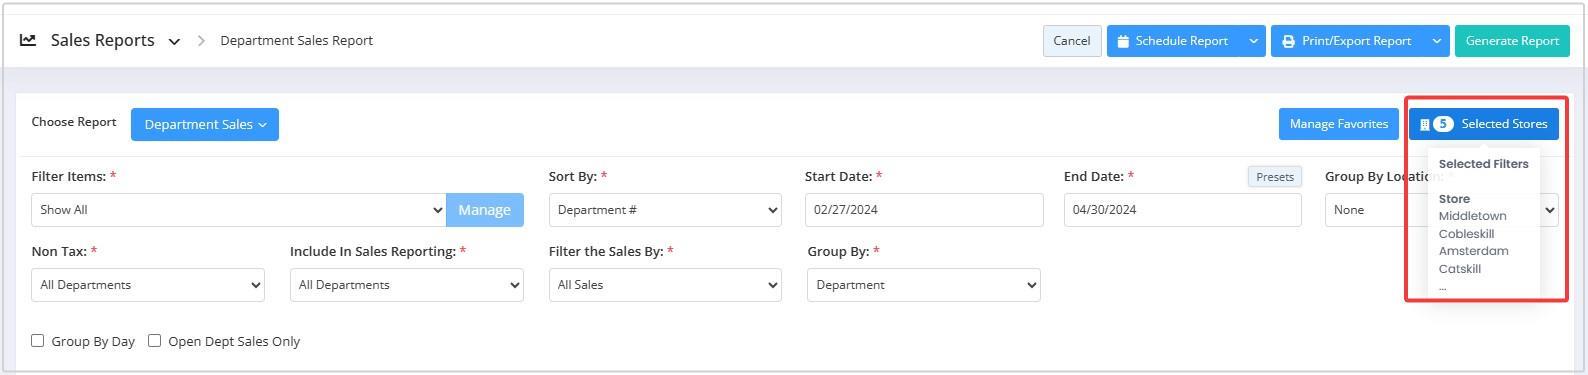Click the Generate Report button
Image resolution: width=1588 pixels, height=375 pixels.
click(x=1512, y=41)
